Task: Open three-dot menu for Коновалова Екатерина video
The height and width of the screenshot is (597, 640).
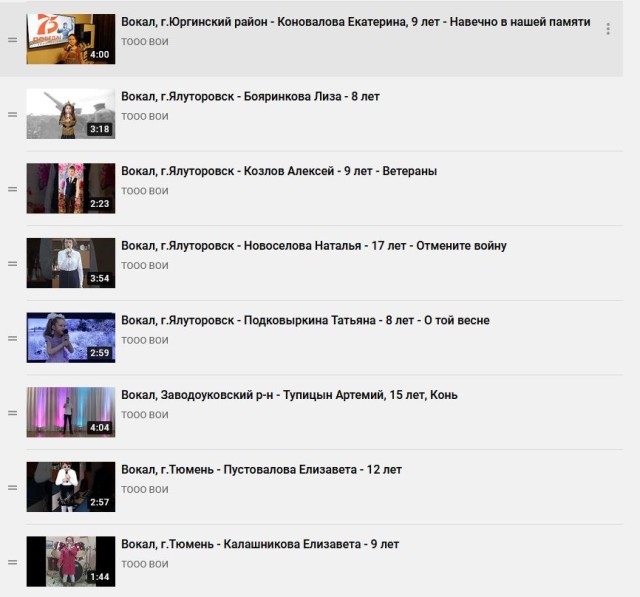Action: click(608, 29)
